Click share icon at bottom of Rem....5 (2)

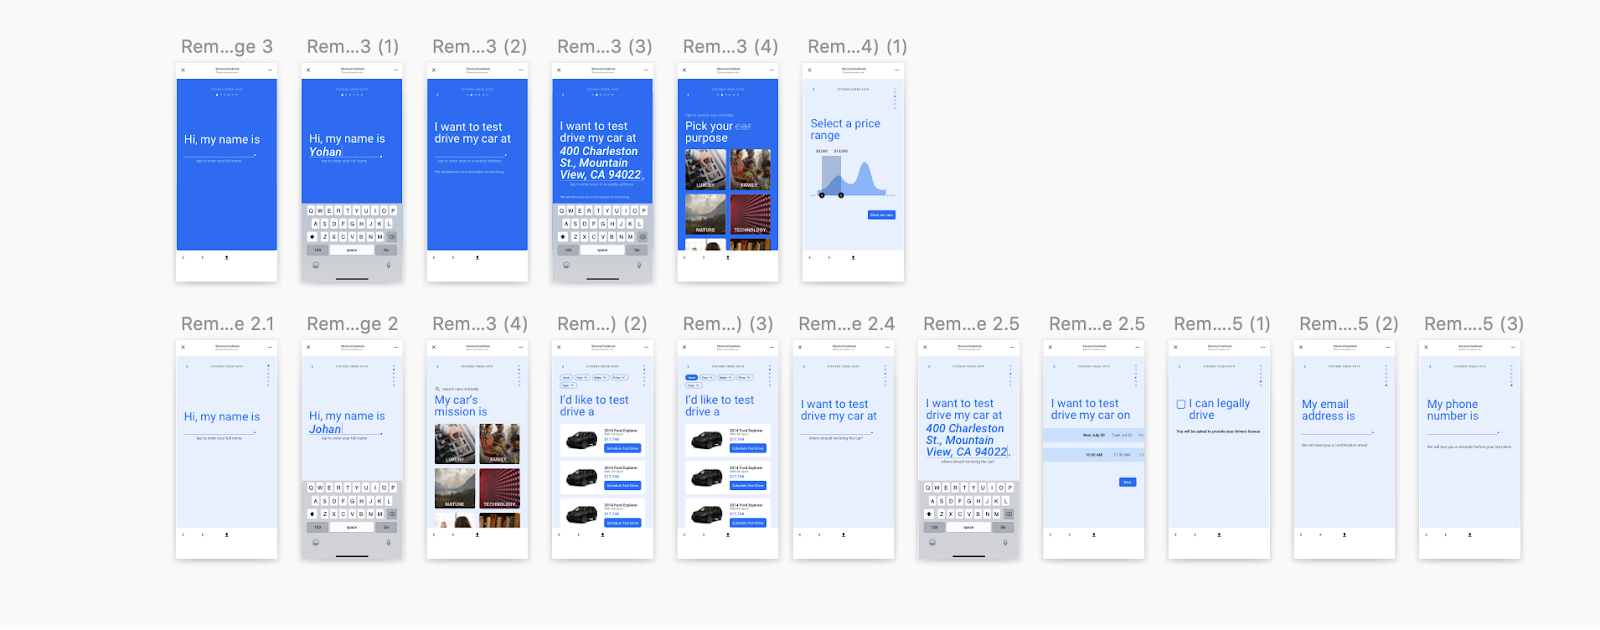coord(1345,534)
